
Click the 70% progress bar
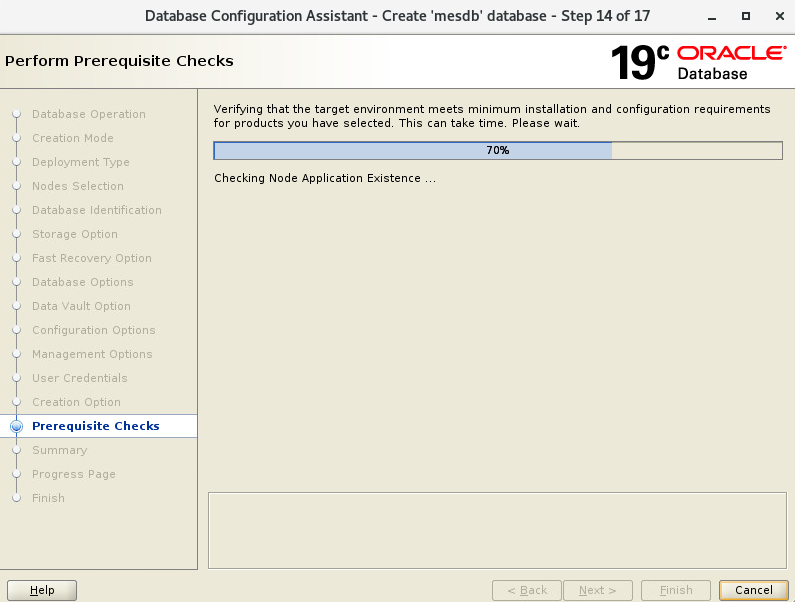497,151
